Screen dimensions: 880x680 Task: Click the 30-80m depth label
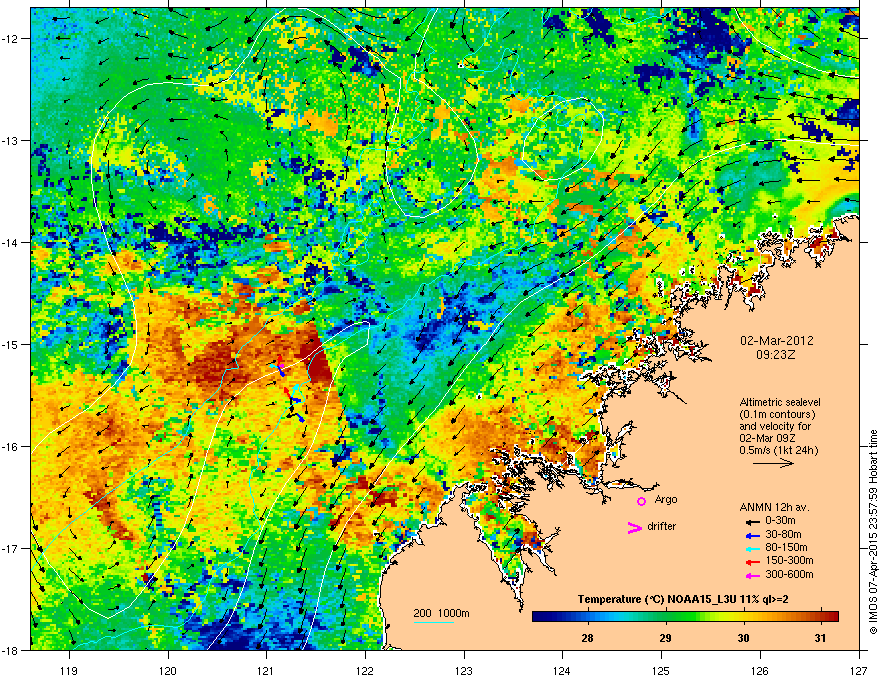[783, 535]
